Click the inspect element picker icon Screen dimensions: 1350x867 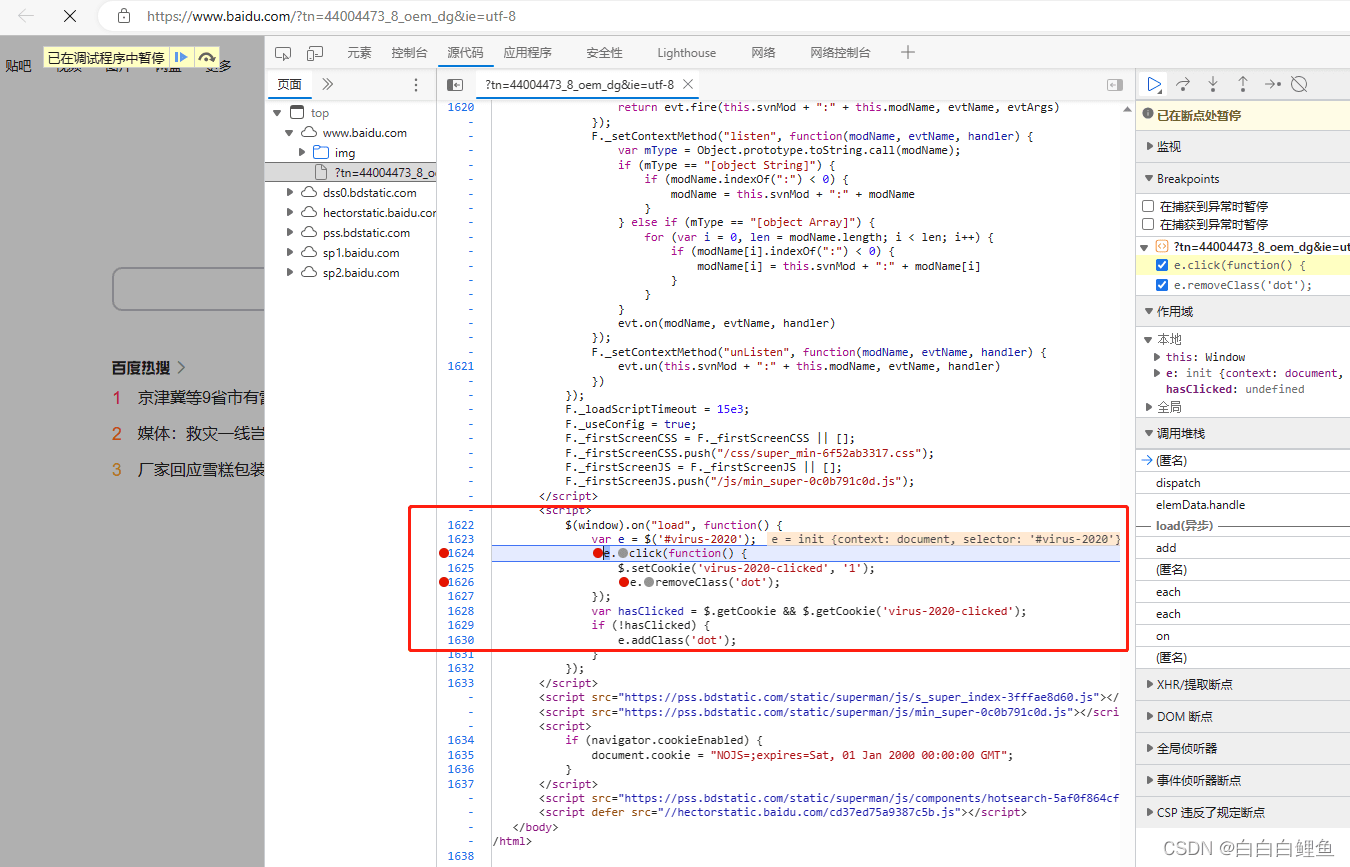283,53
